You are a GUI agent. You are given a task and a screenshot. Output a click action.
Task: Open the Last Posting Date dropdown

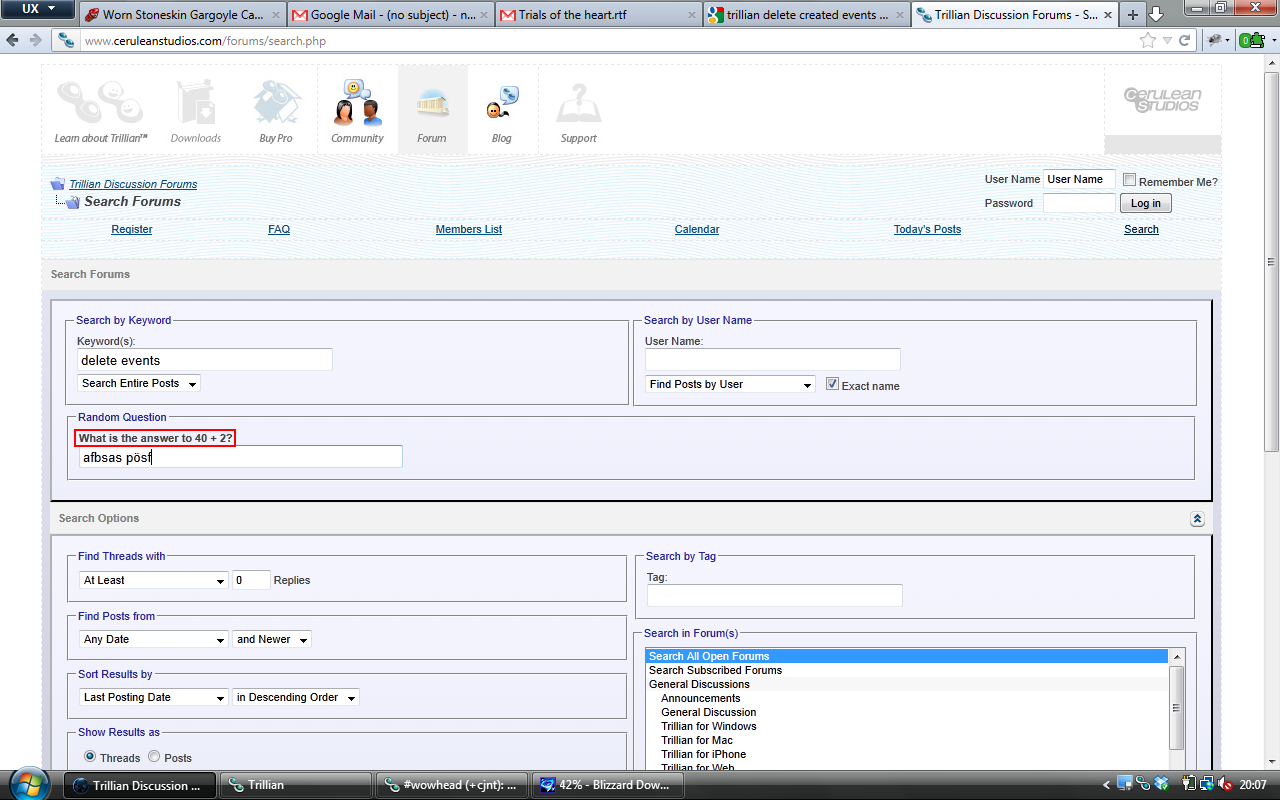point(154,697)
